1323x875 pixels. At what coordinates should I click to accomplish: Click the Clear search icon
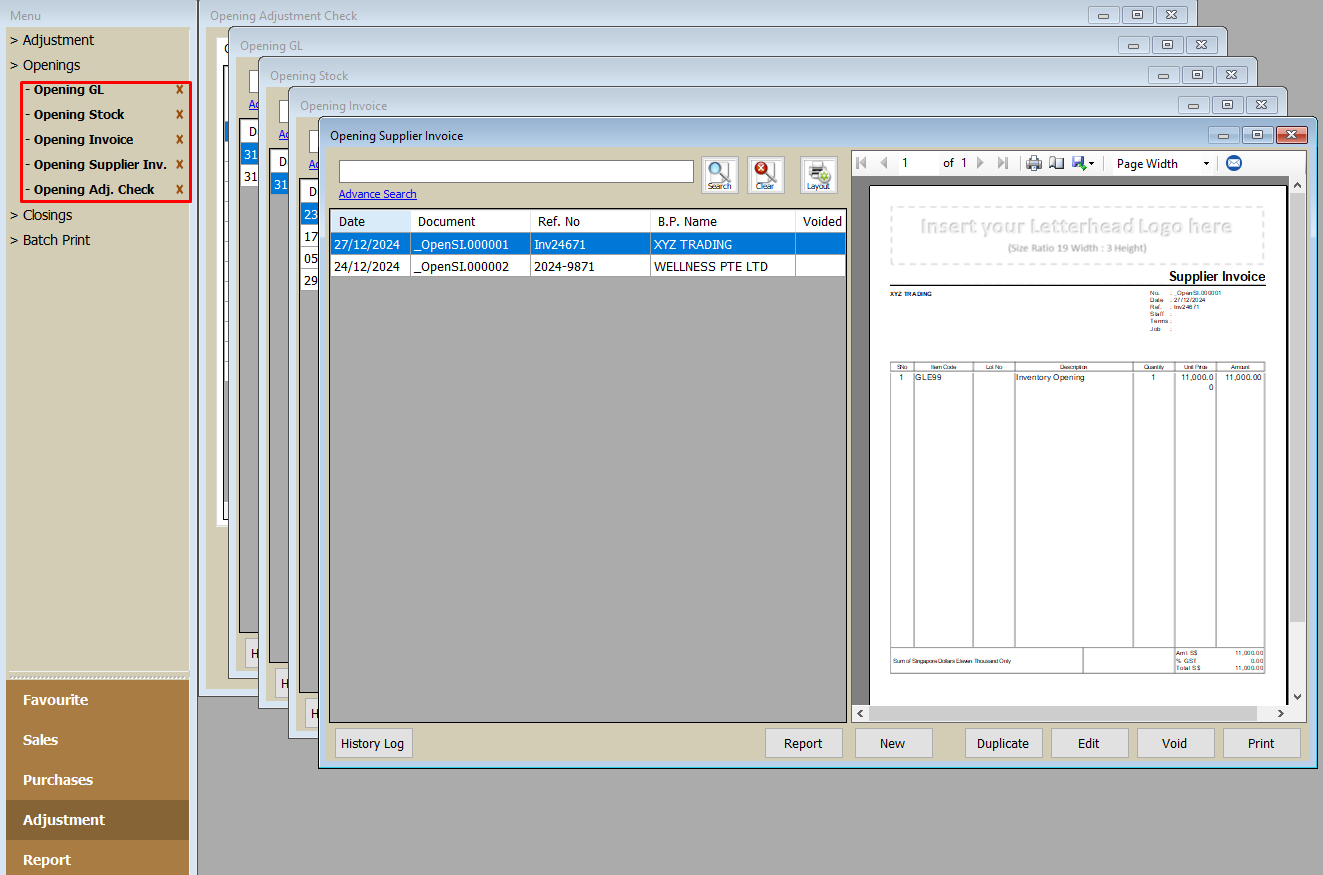click(765, 174)
